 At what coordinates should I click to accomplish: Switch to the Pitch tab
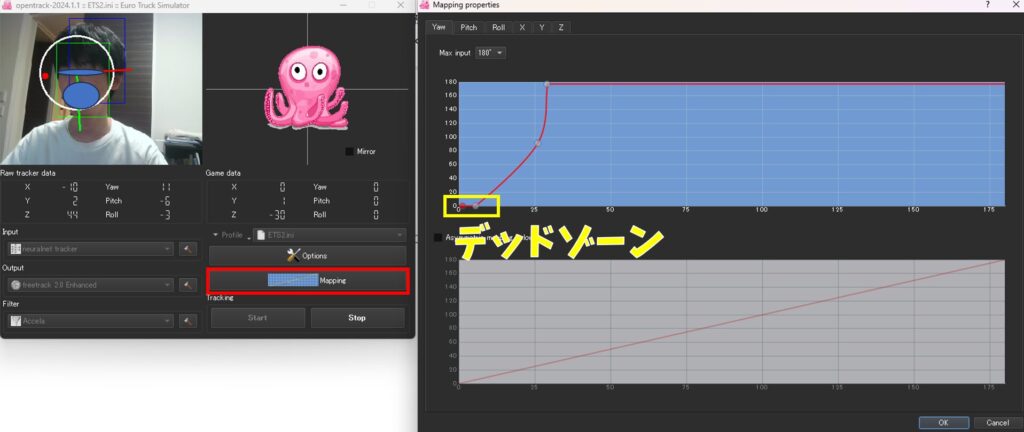[469, 27]
